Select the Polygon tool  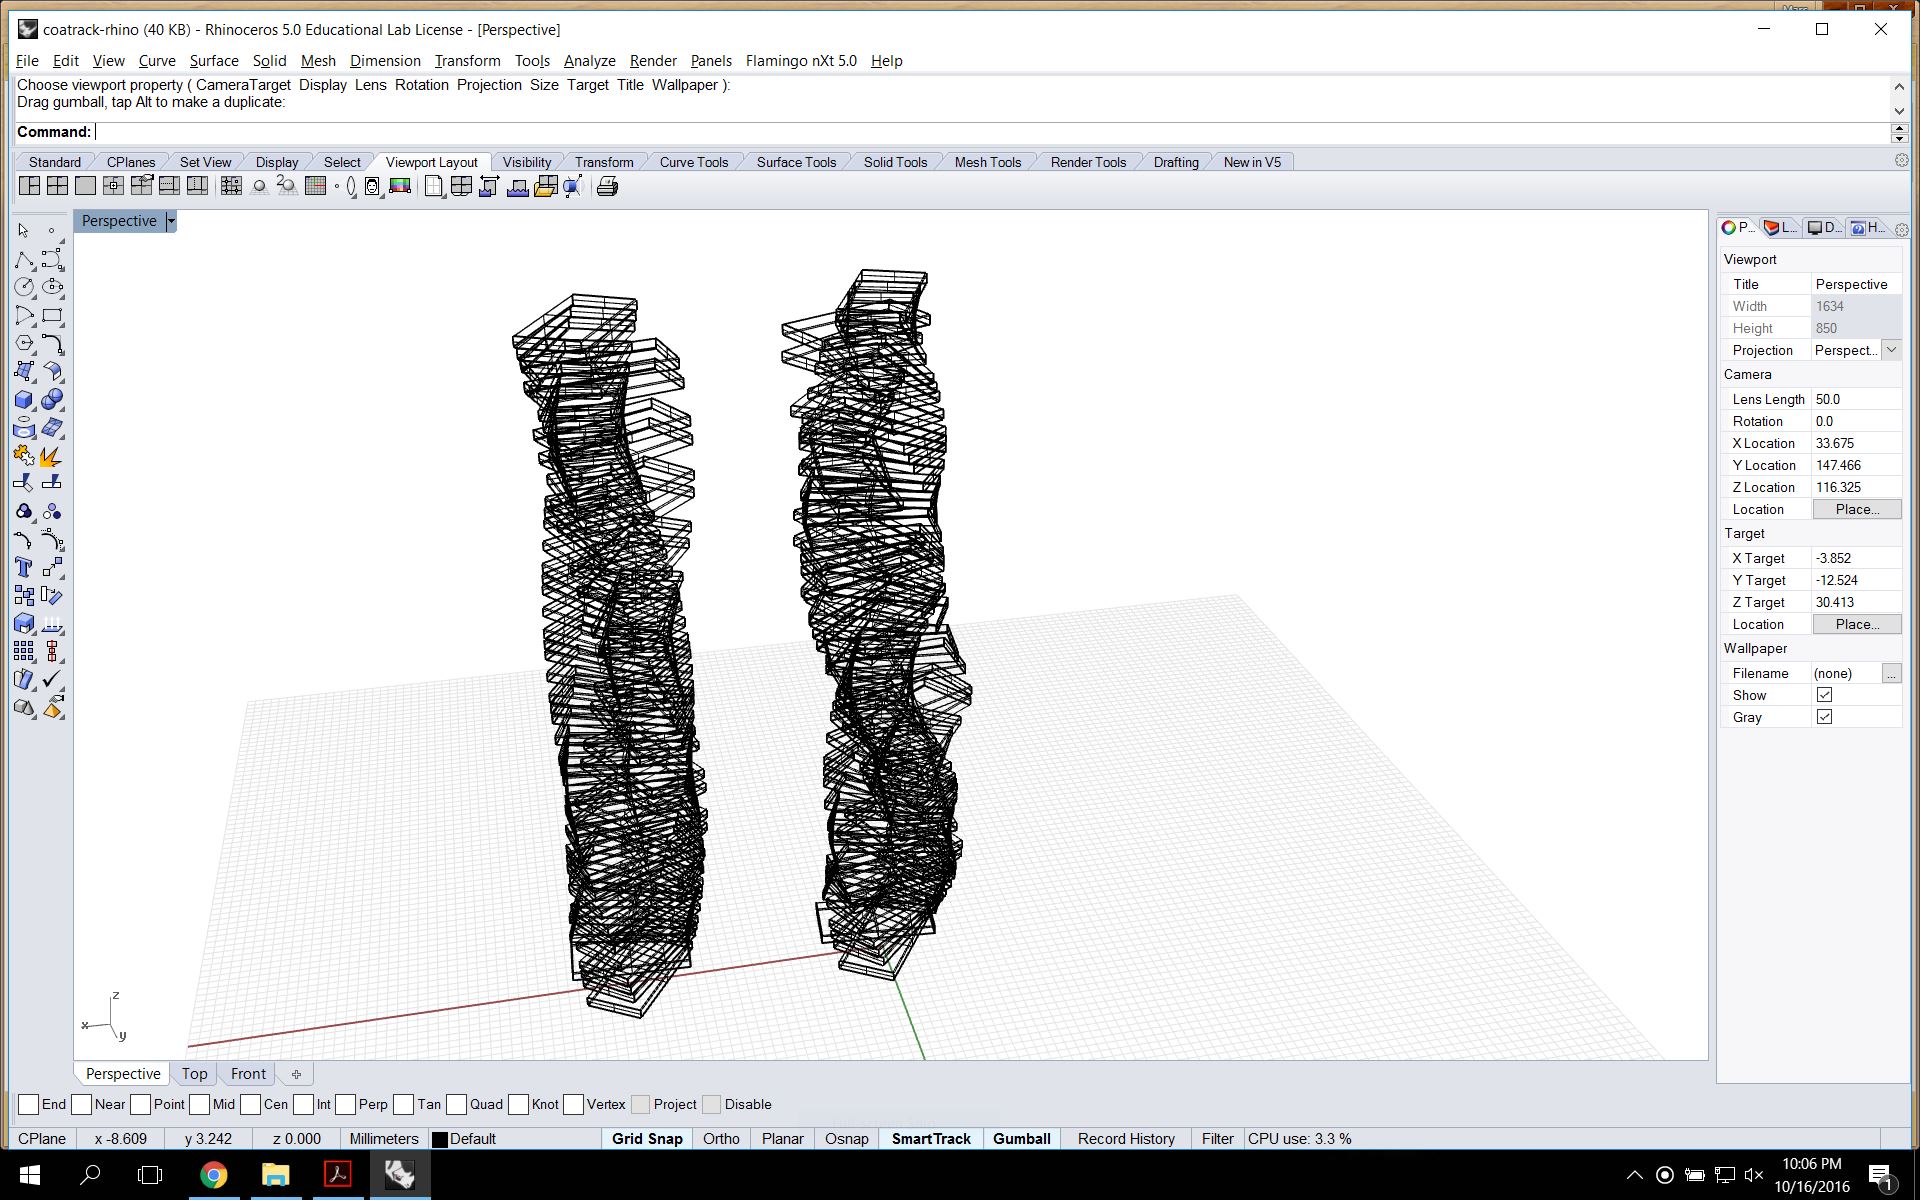pos(24,343)
